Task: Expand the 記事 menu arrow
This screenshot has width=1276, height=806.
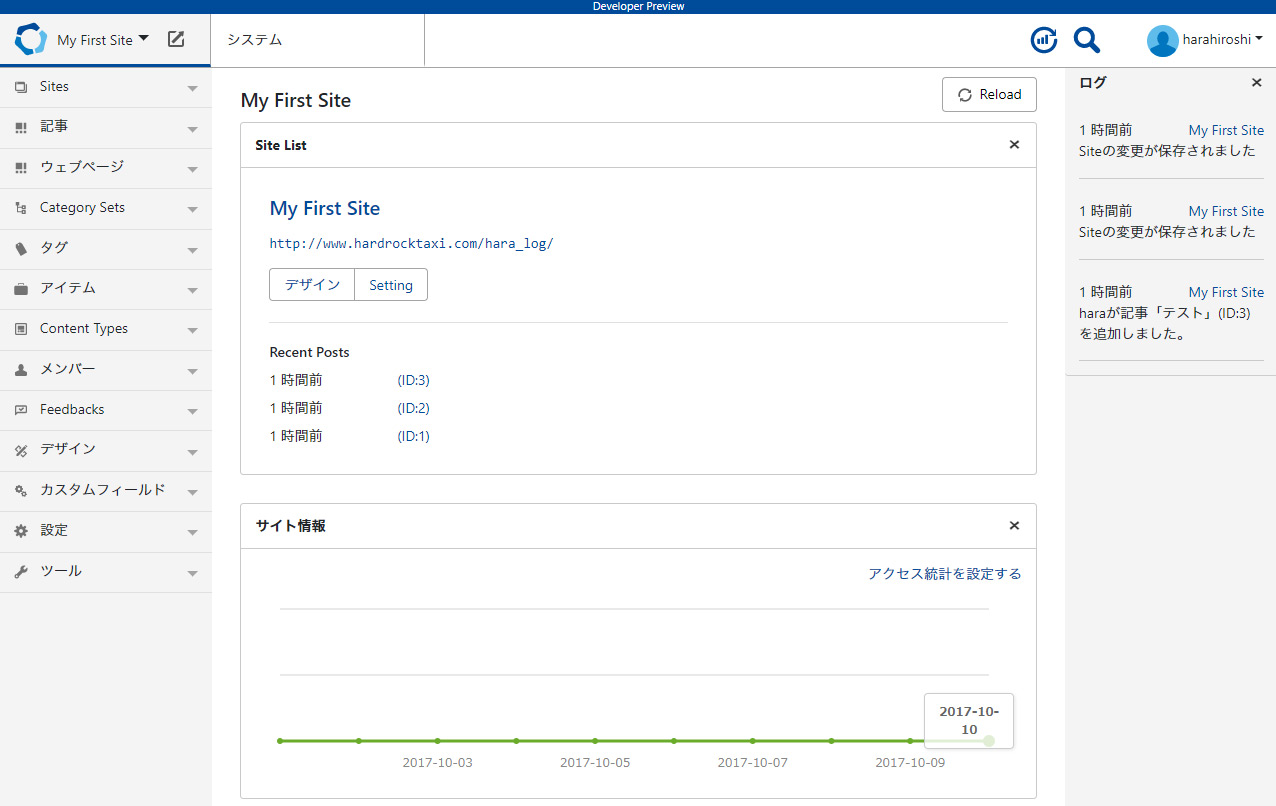Action: [193, 130]
